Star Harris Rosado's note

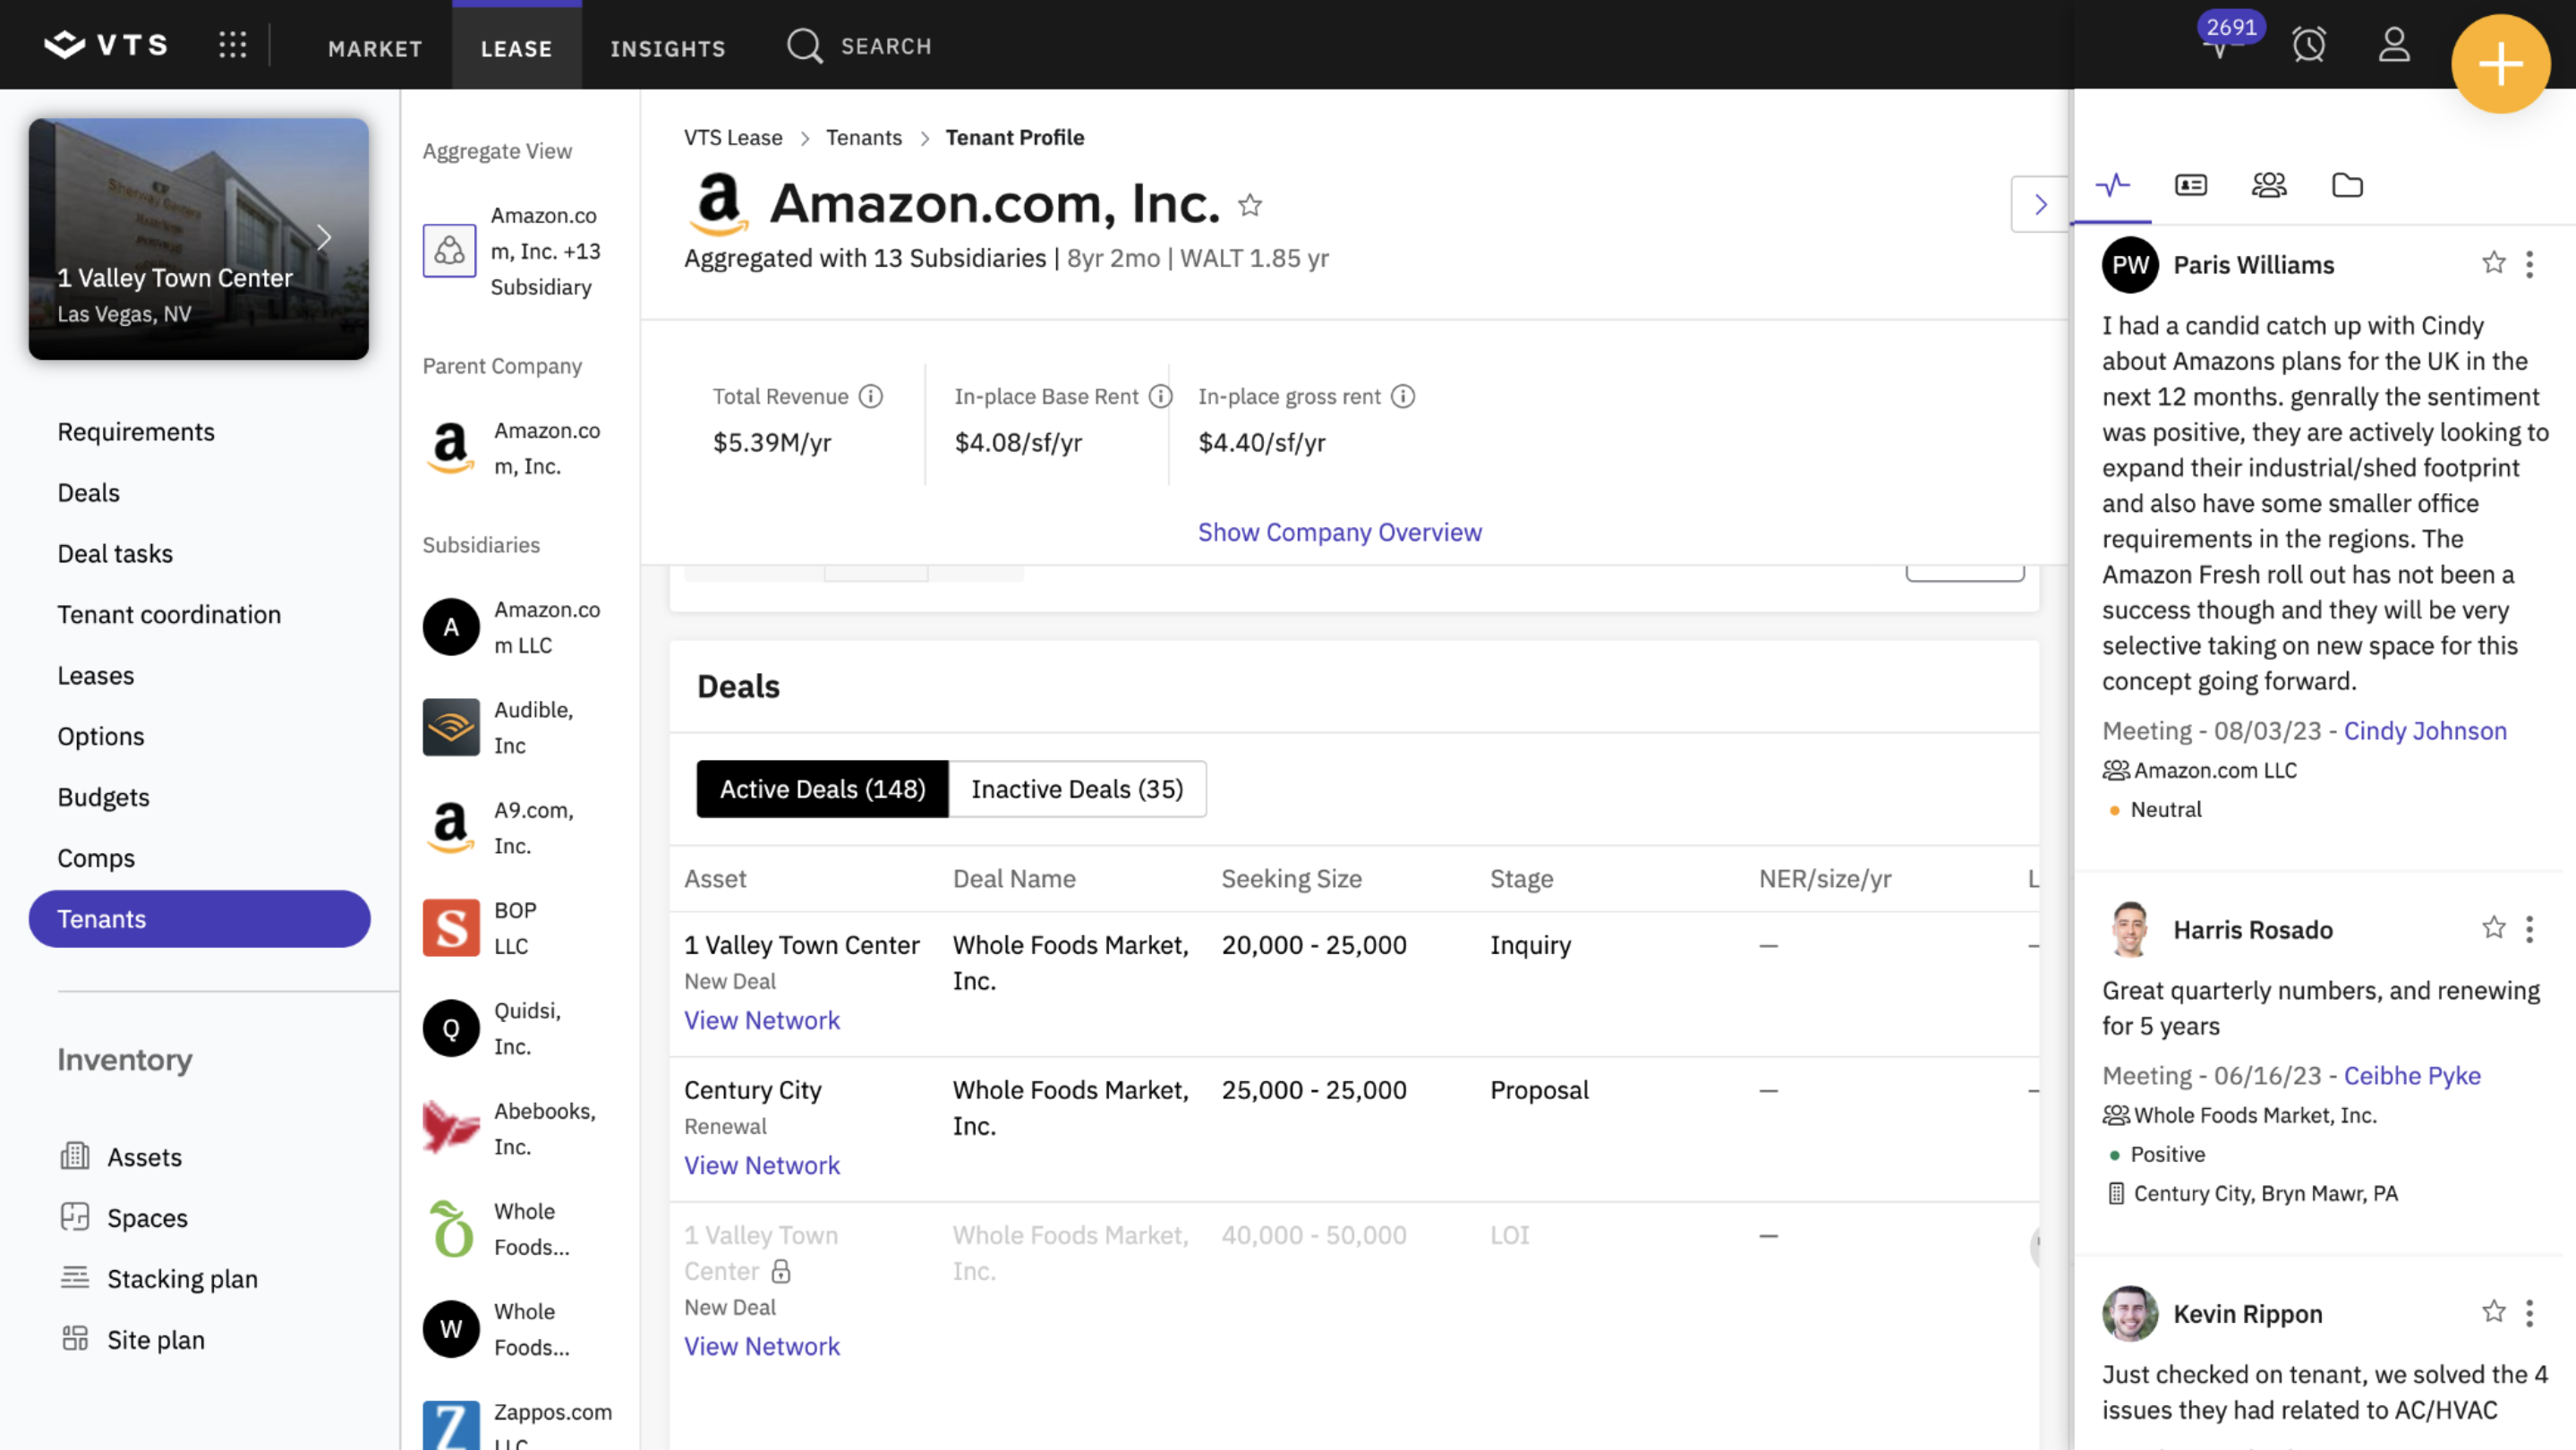click(x=2494, y=928)
